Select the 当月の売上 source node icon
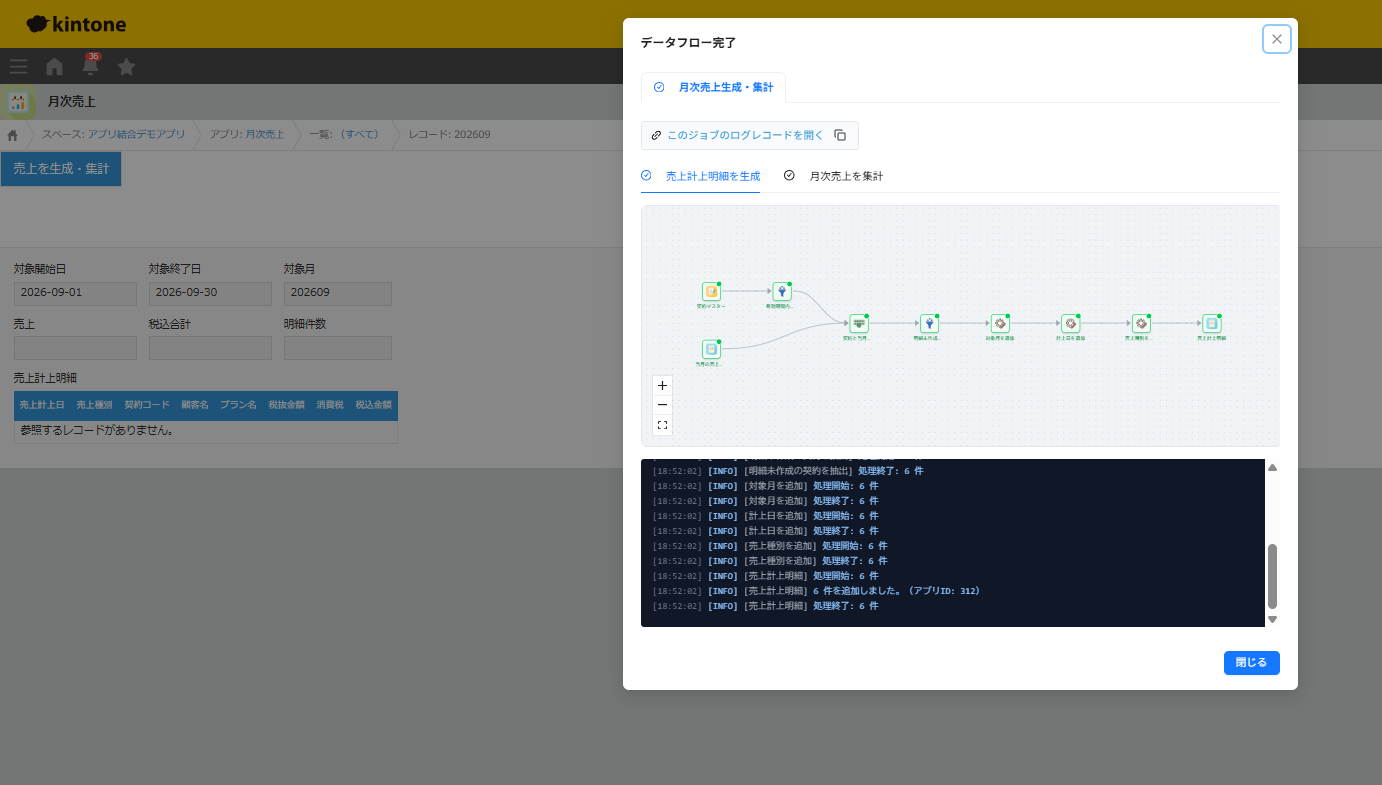The width and height of the screenshot is (1382, 785). click(711, 349)
